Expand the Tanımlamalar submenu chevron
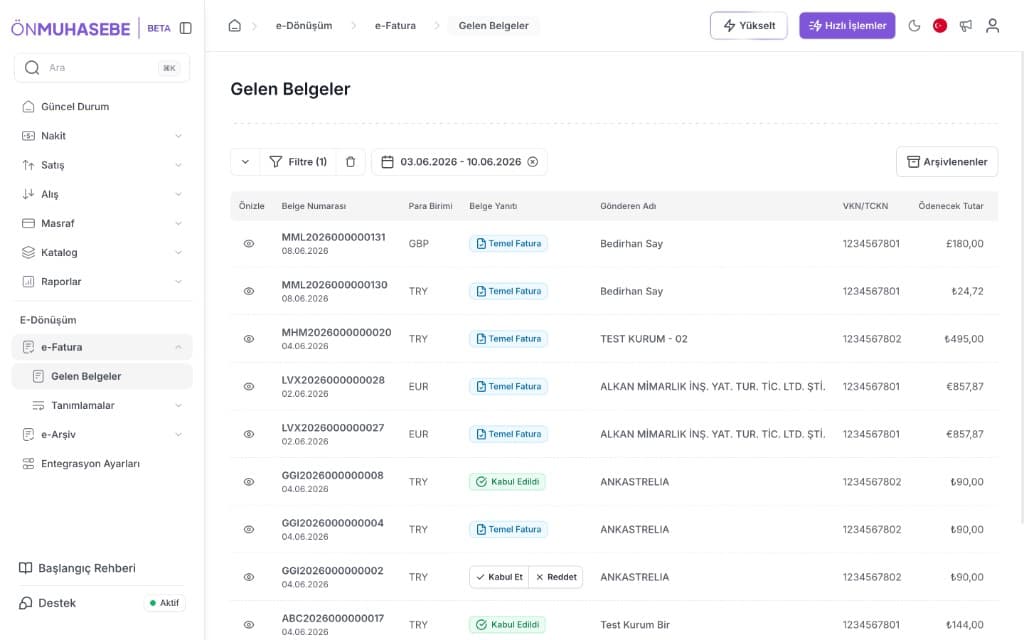 [178, 406]
